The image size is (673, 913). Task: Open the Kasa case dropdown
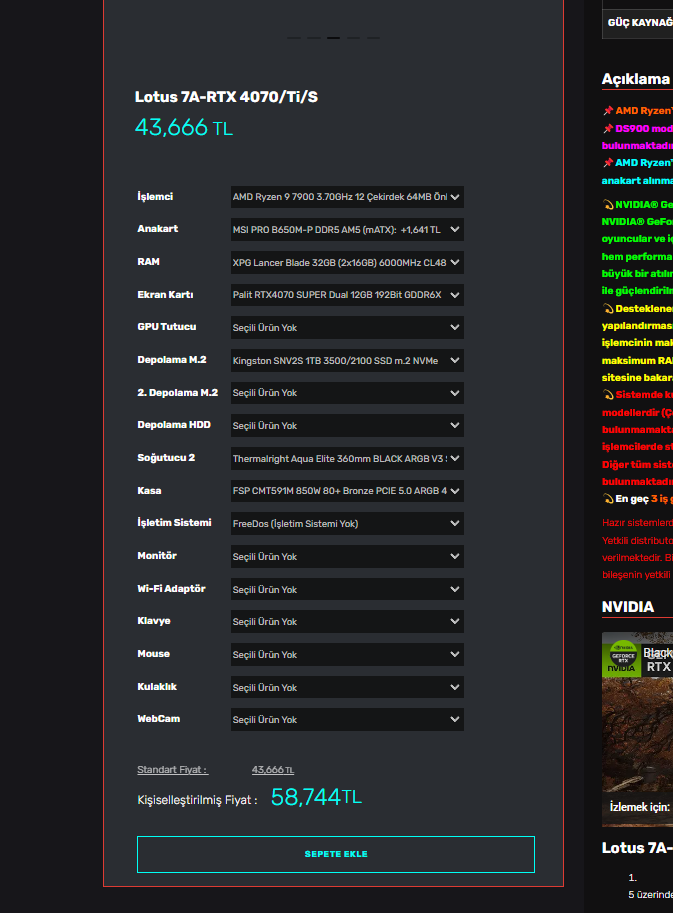(x=347, y=491)
